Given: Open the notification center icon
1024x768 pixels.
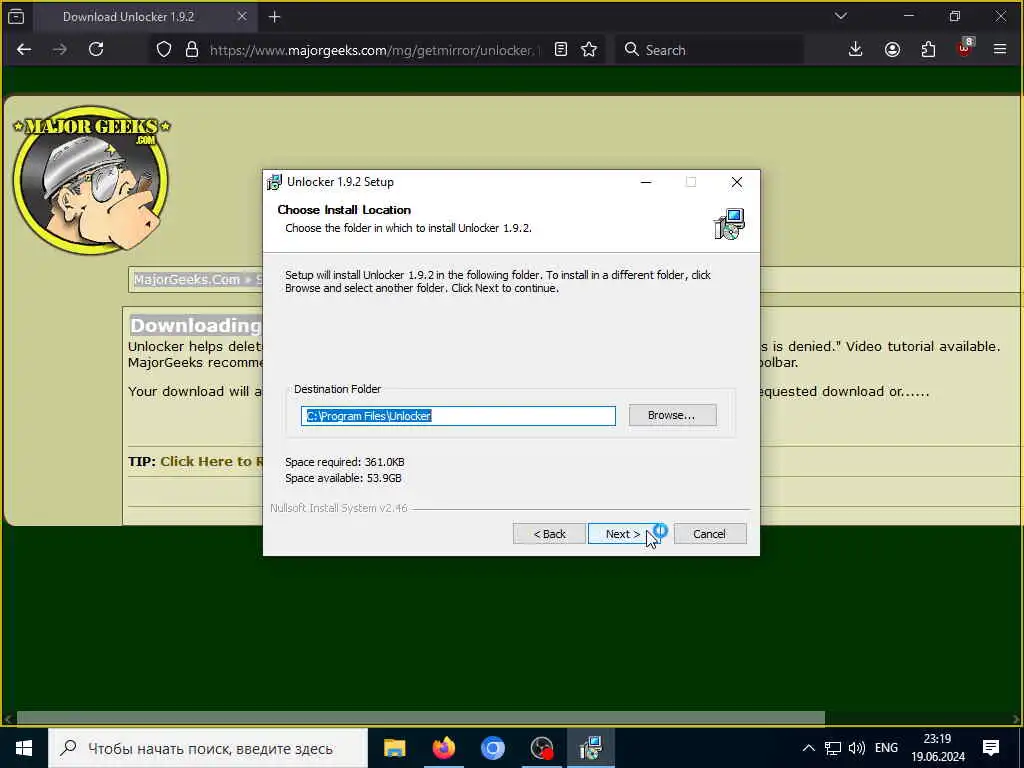Looking at the screenshot, I should pos(991,748).
